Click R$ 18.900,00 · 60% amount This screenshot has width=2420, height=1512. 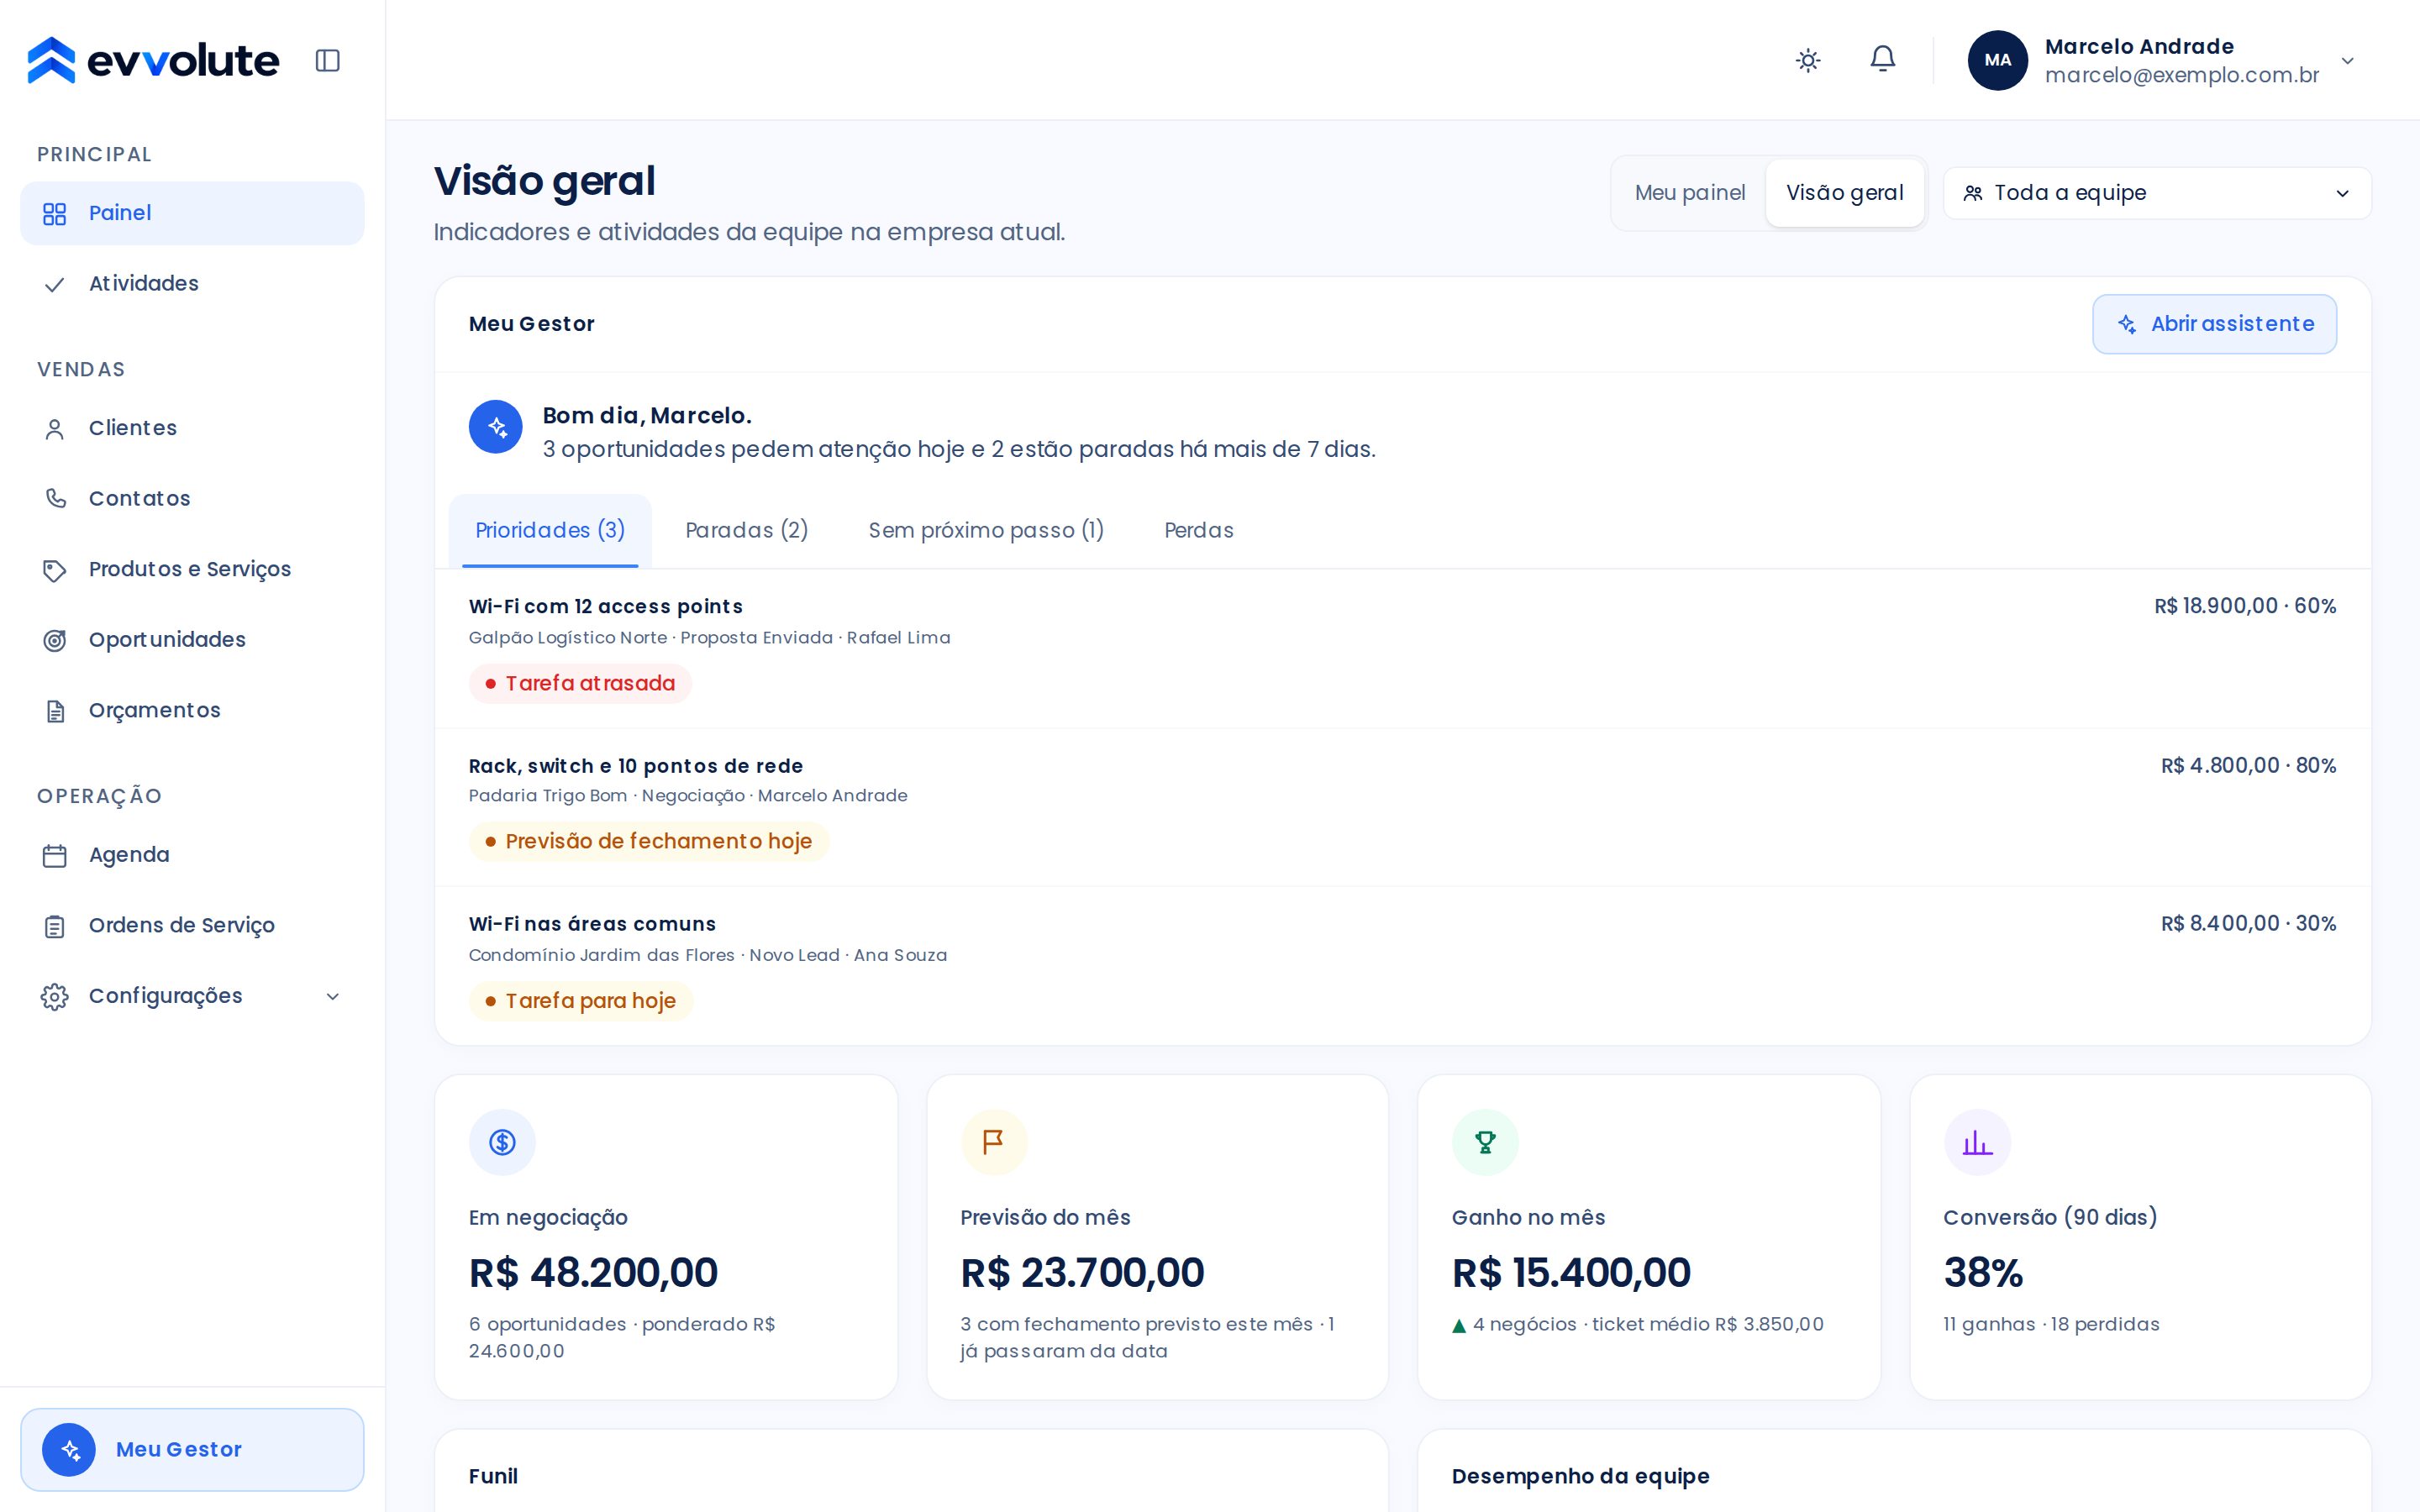point(2245,606)
